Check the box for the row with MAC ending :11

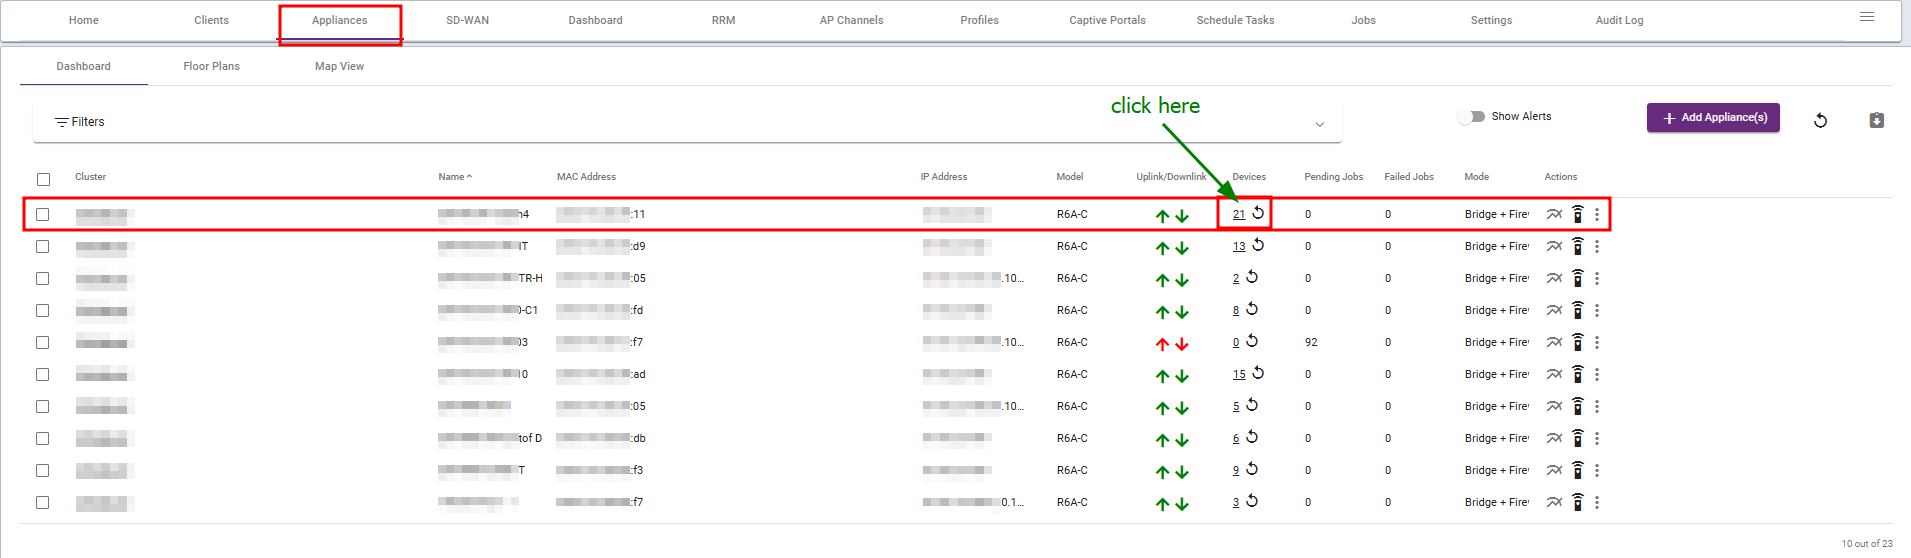(43, 214)
